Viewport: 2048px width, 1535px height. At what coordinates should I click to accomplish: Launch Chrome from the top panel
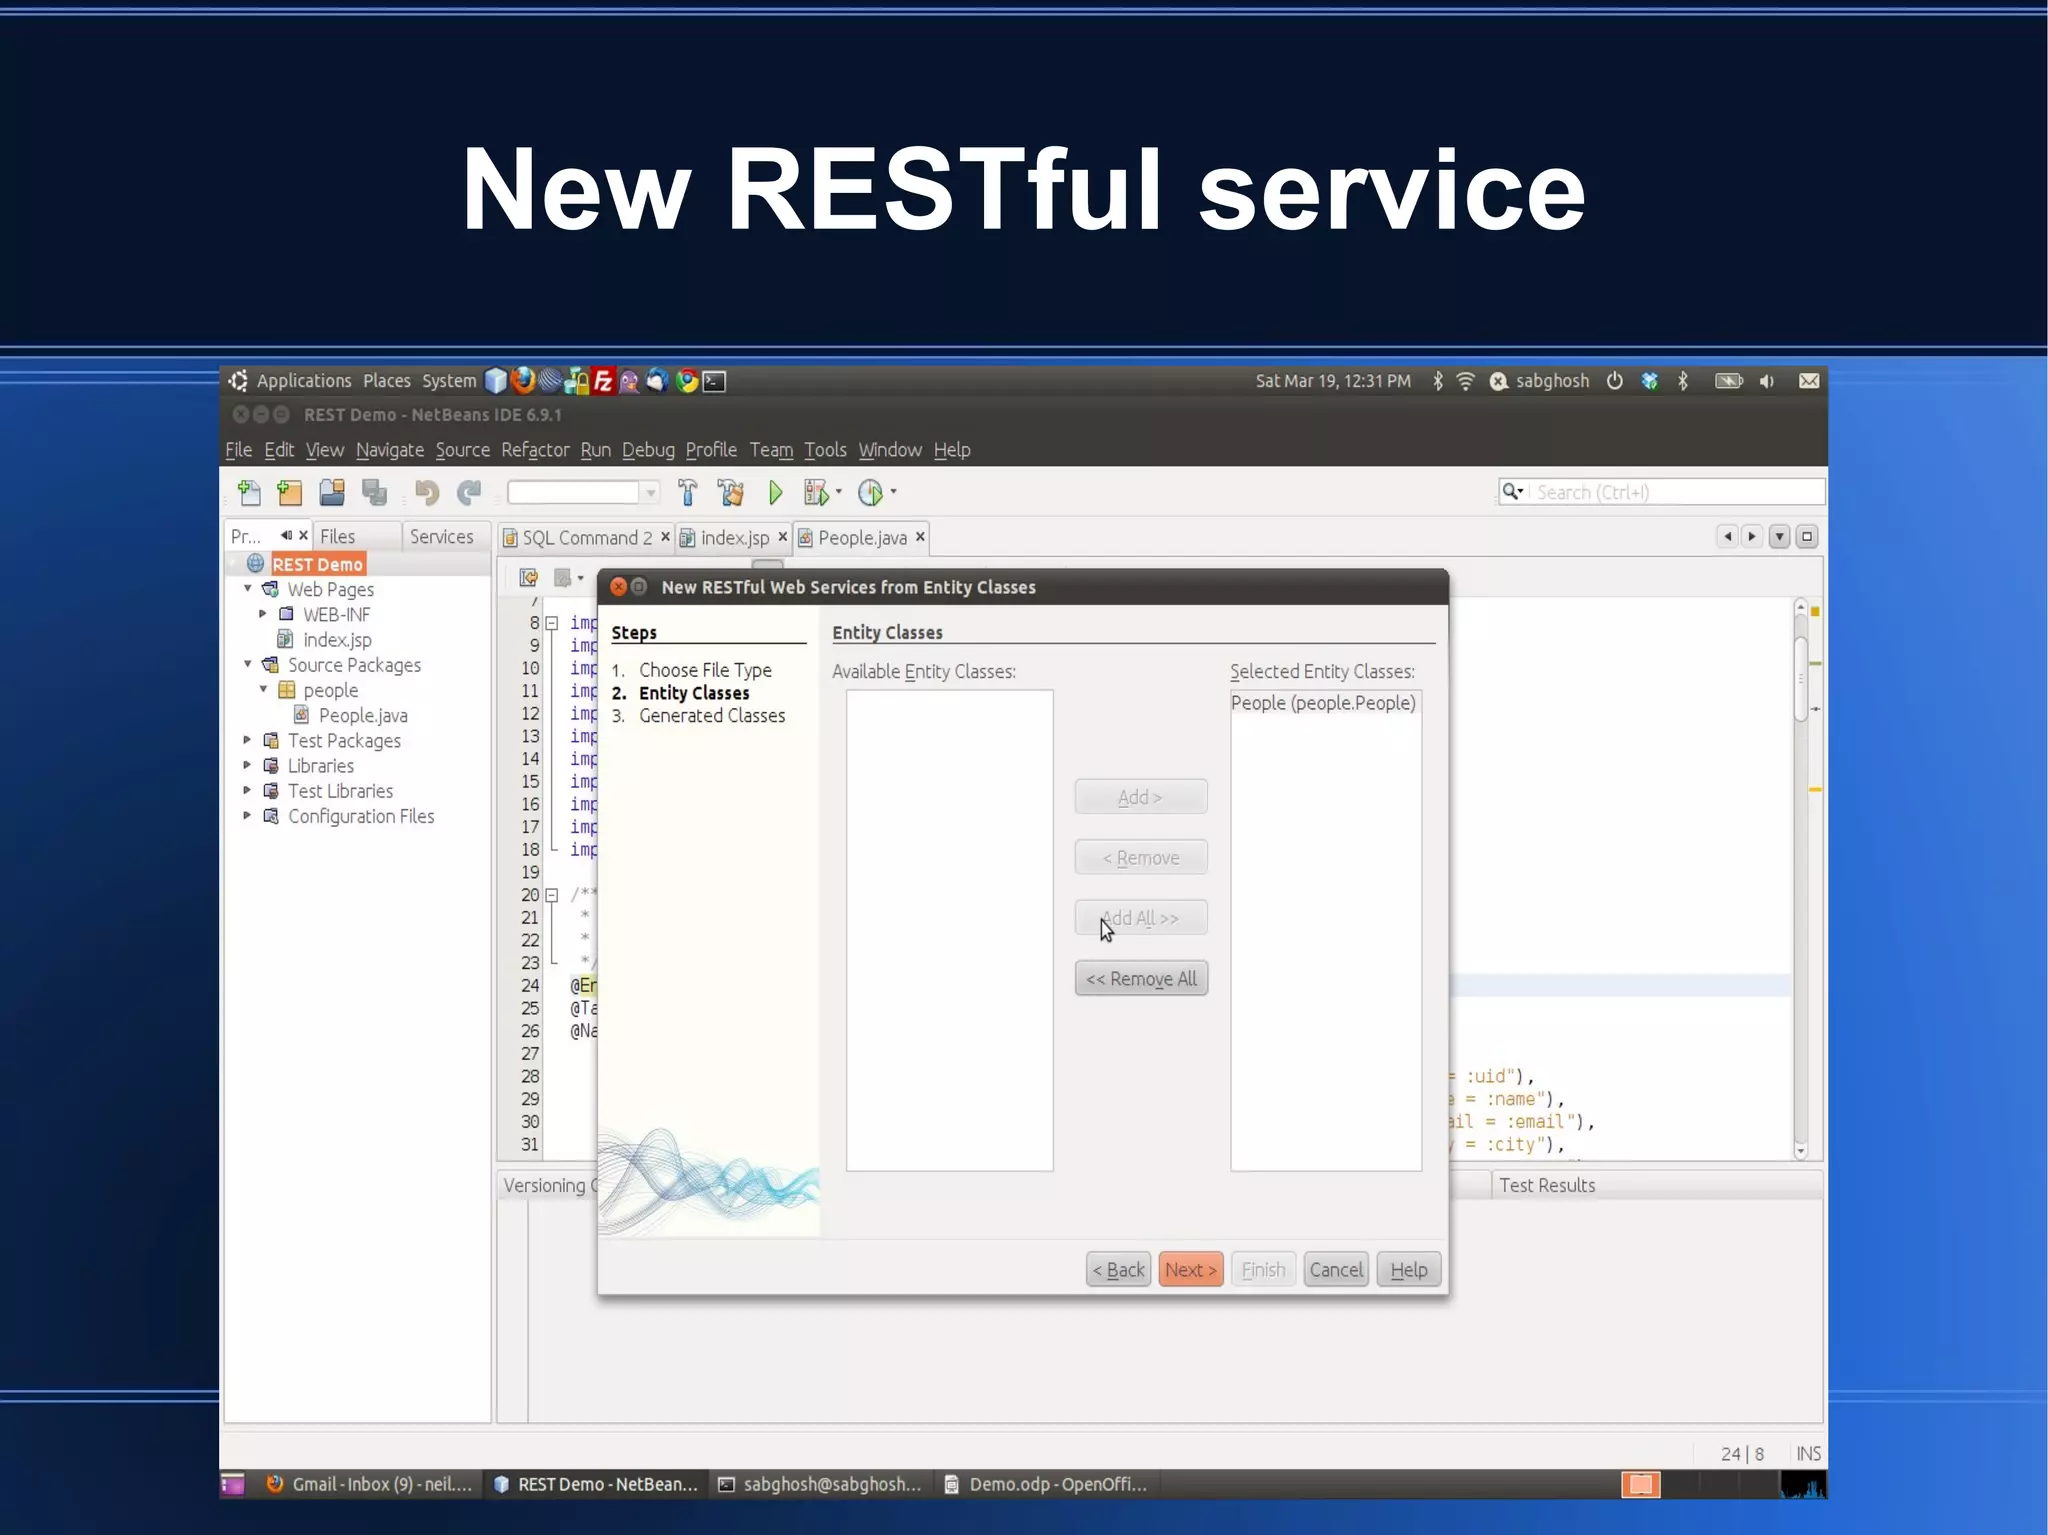point(686,381)
